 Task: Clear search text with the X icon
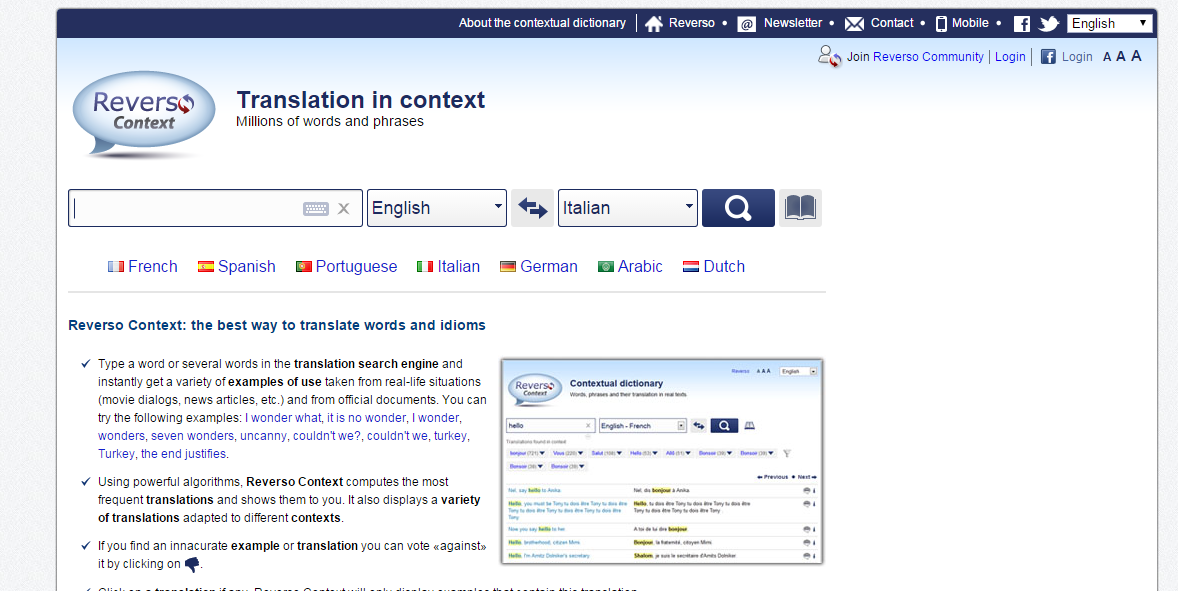click(344, 209)
